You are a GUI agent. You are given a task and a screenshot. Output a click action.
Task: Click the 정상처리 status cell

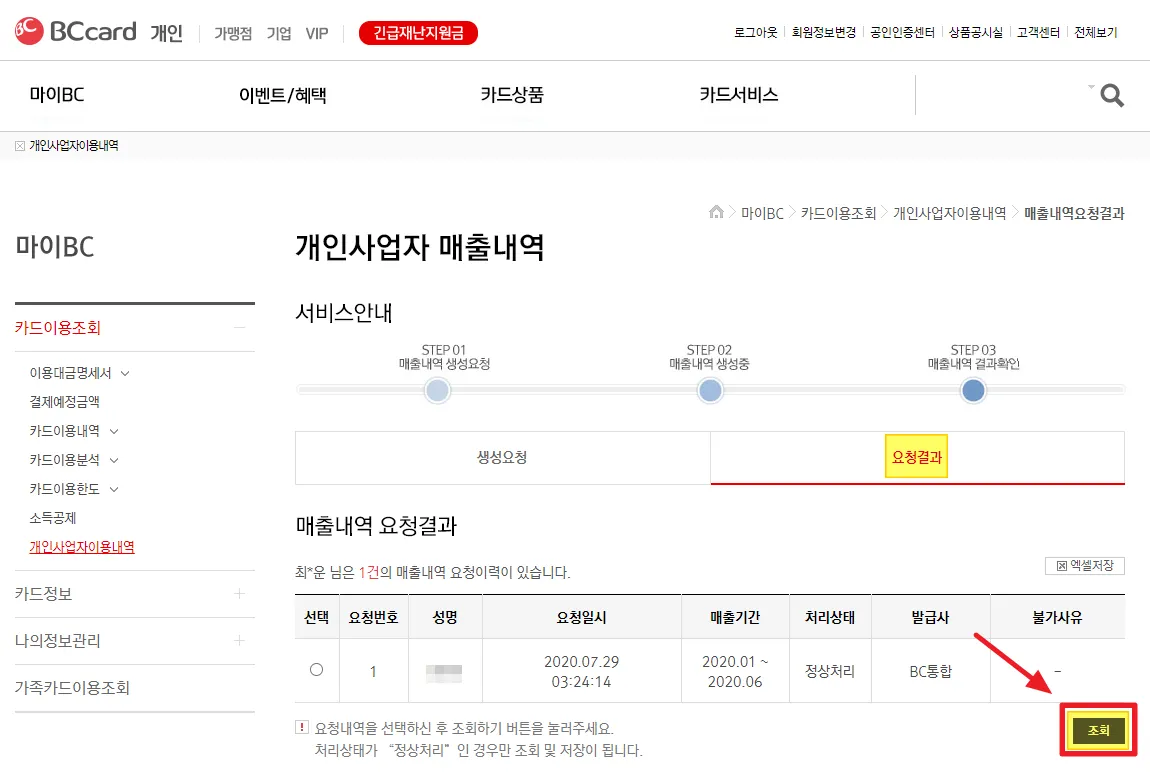(829, 671)
